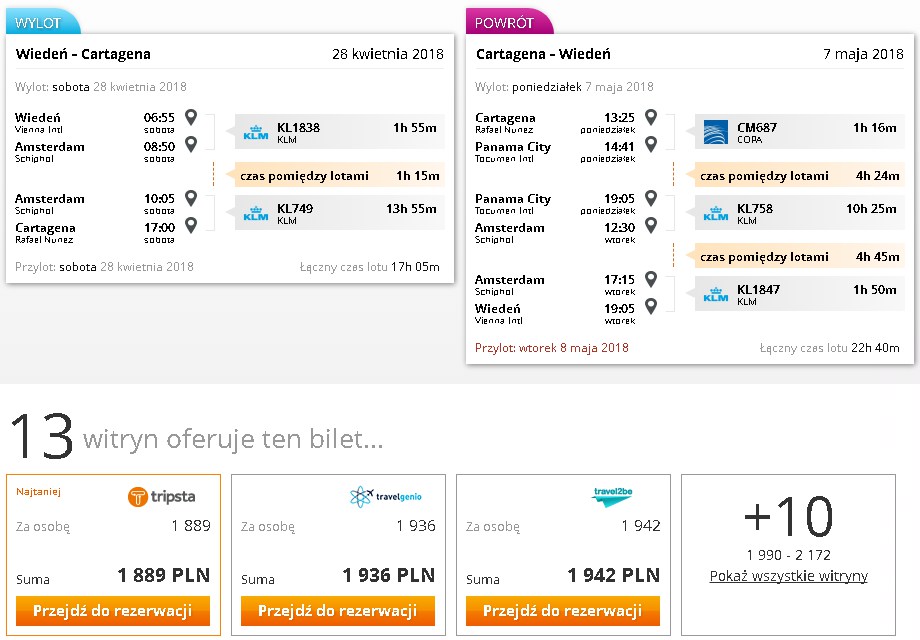Image resolution: width=920 pixels, height=640 pixels.
Task: Click the map pin at Cartagena 17:00 arrival
Action: (x=191, y=225)
